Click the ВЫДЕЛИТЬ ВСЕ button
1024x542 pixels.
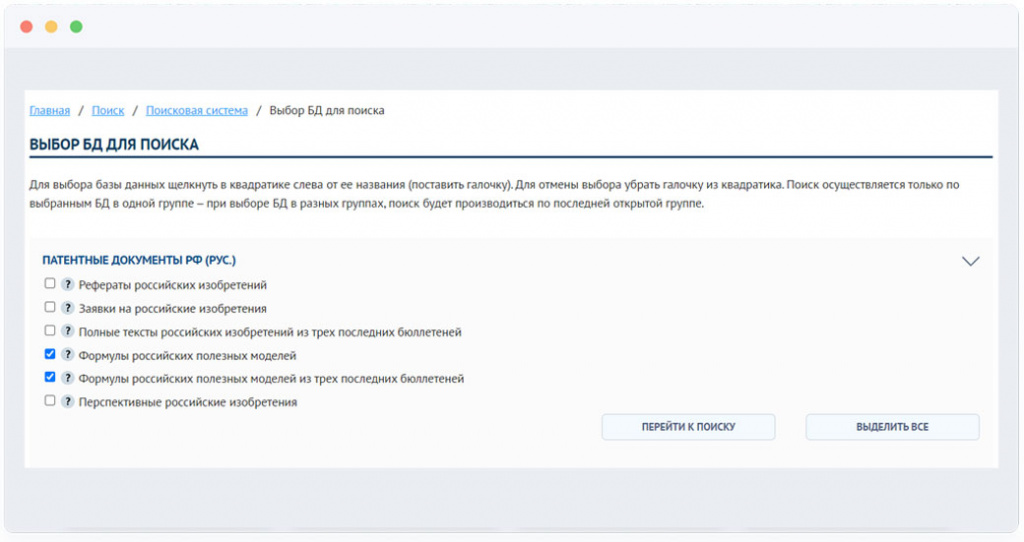click(892, 427)
